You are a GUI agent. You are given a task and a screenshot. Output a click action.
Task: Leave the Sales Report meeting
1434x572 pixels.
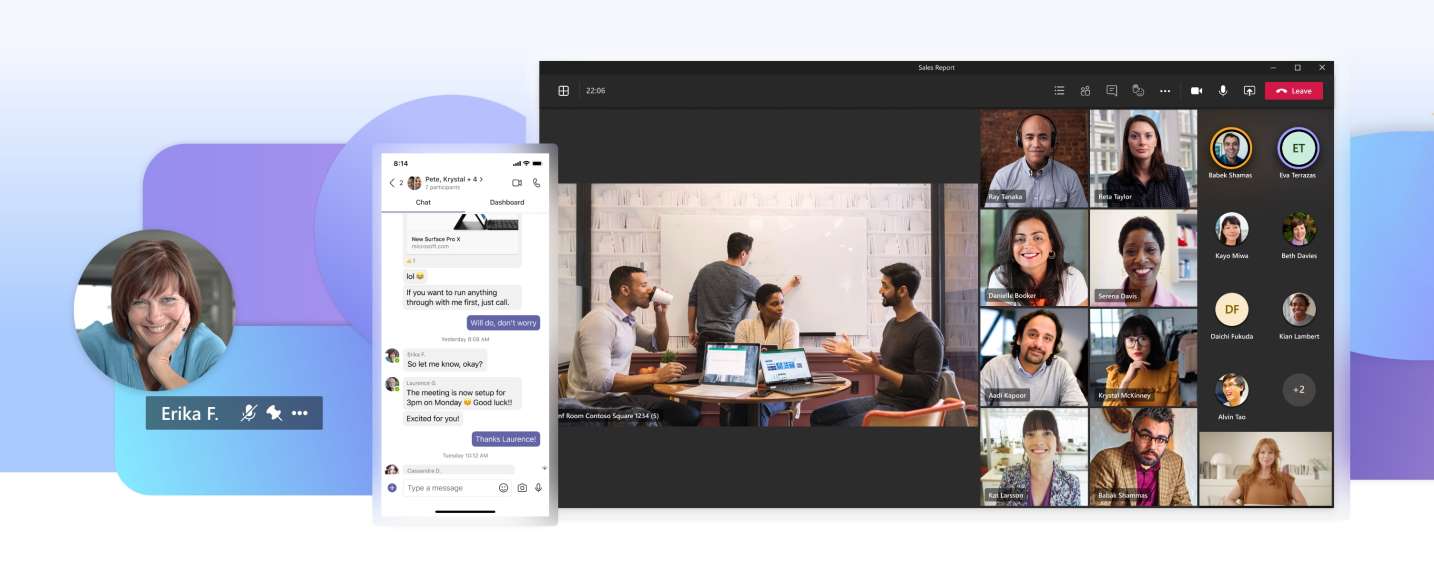pos(1294,91)
